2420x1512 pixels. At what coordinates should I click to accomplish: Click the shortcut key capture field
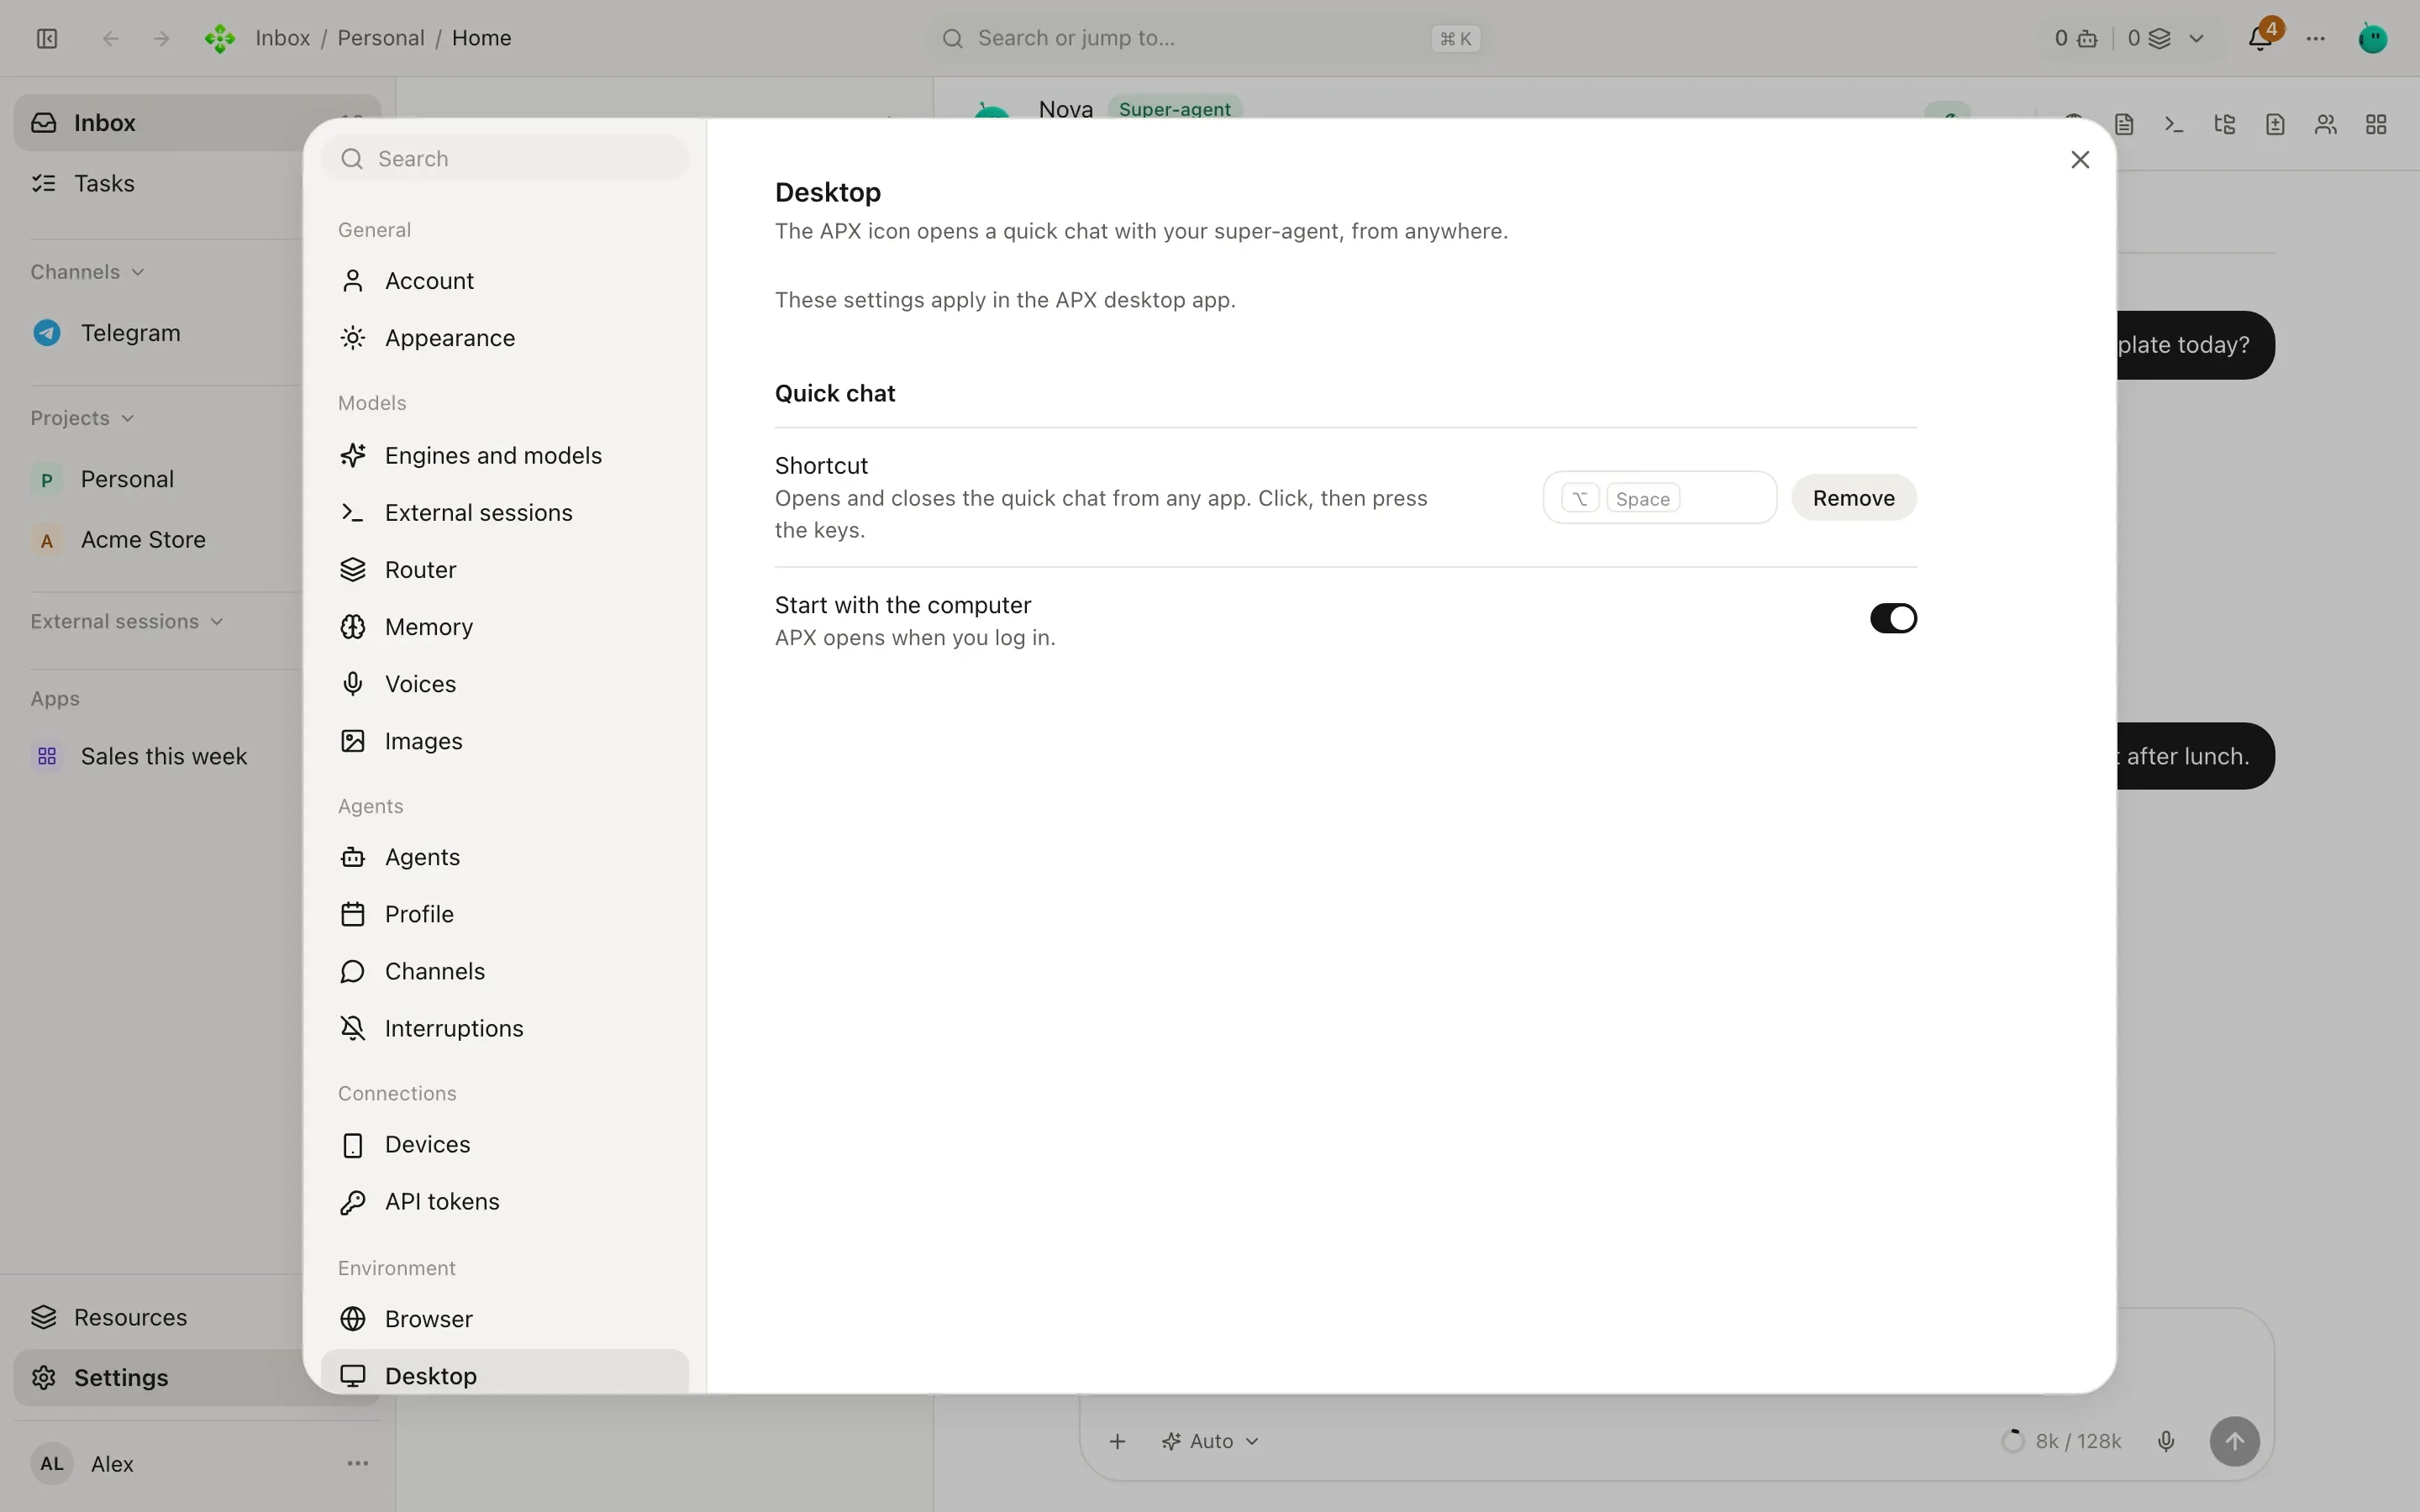[1659, 498]
